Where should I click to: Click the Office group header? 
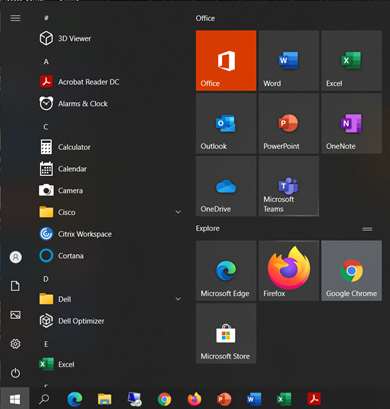[205, 18]
